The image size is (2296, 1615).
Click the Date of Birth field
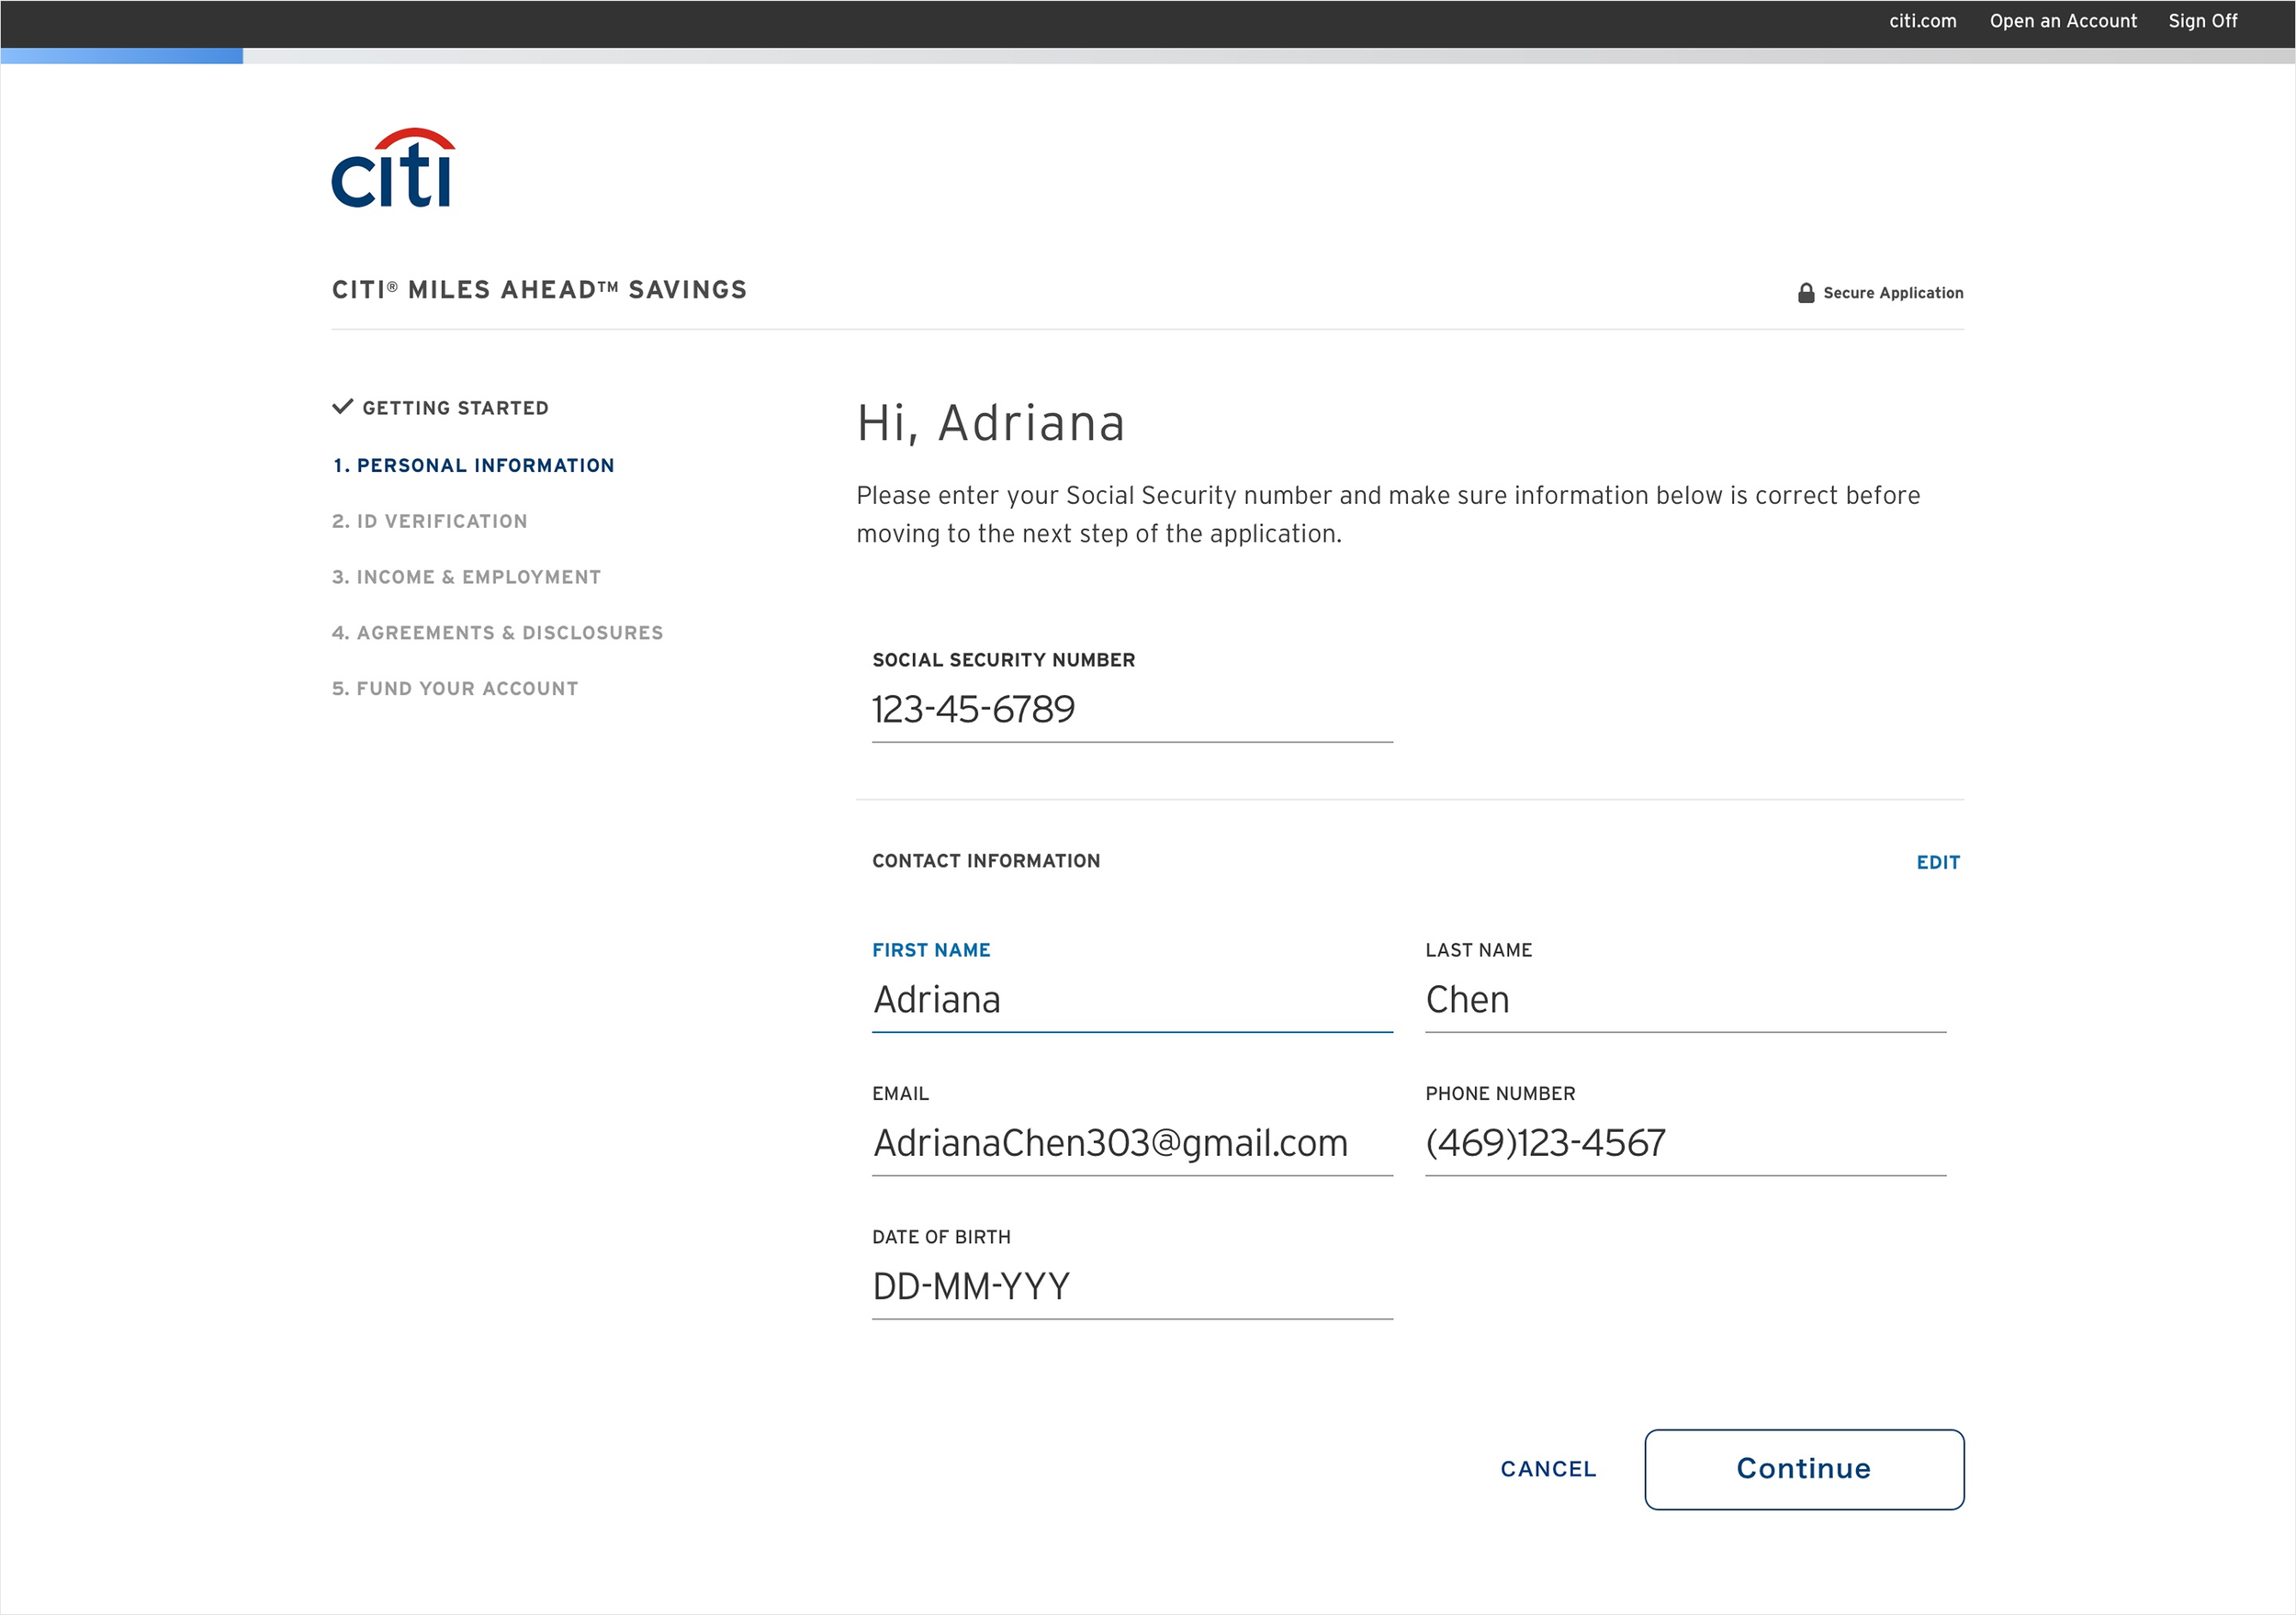click(x=1131, y=1286)
